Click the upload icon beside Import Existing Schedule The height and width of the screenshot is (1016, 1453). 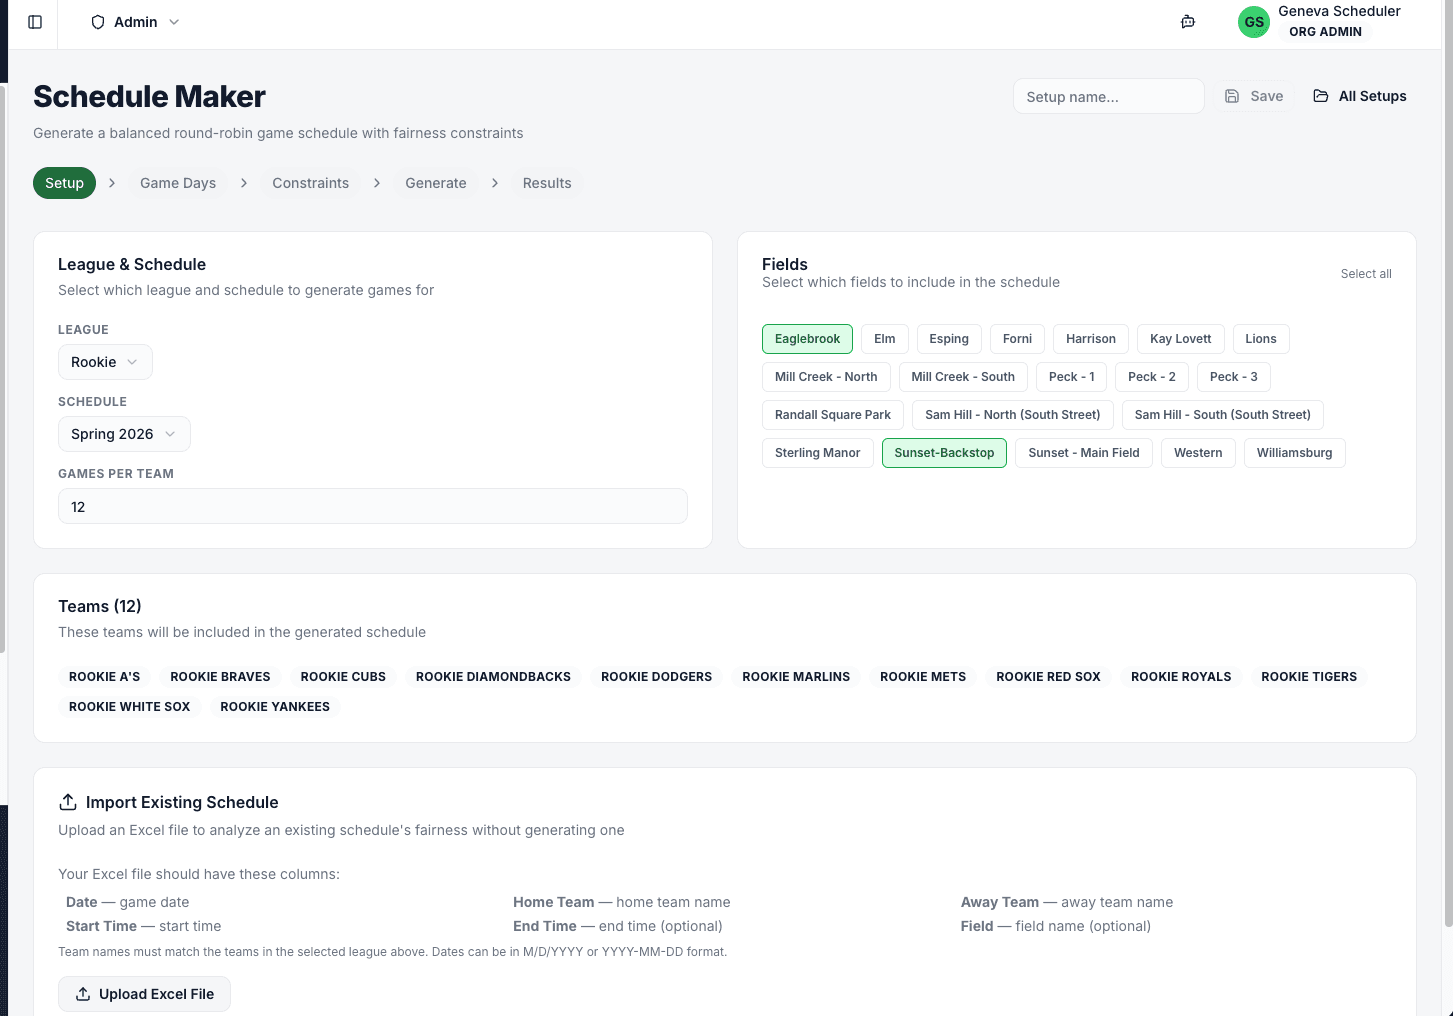tap(68, 802)
